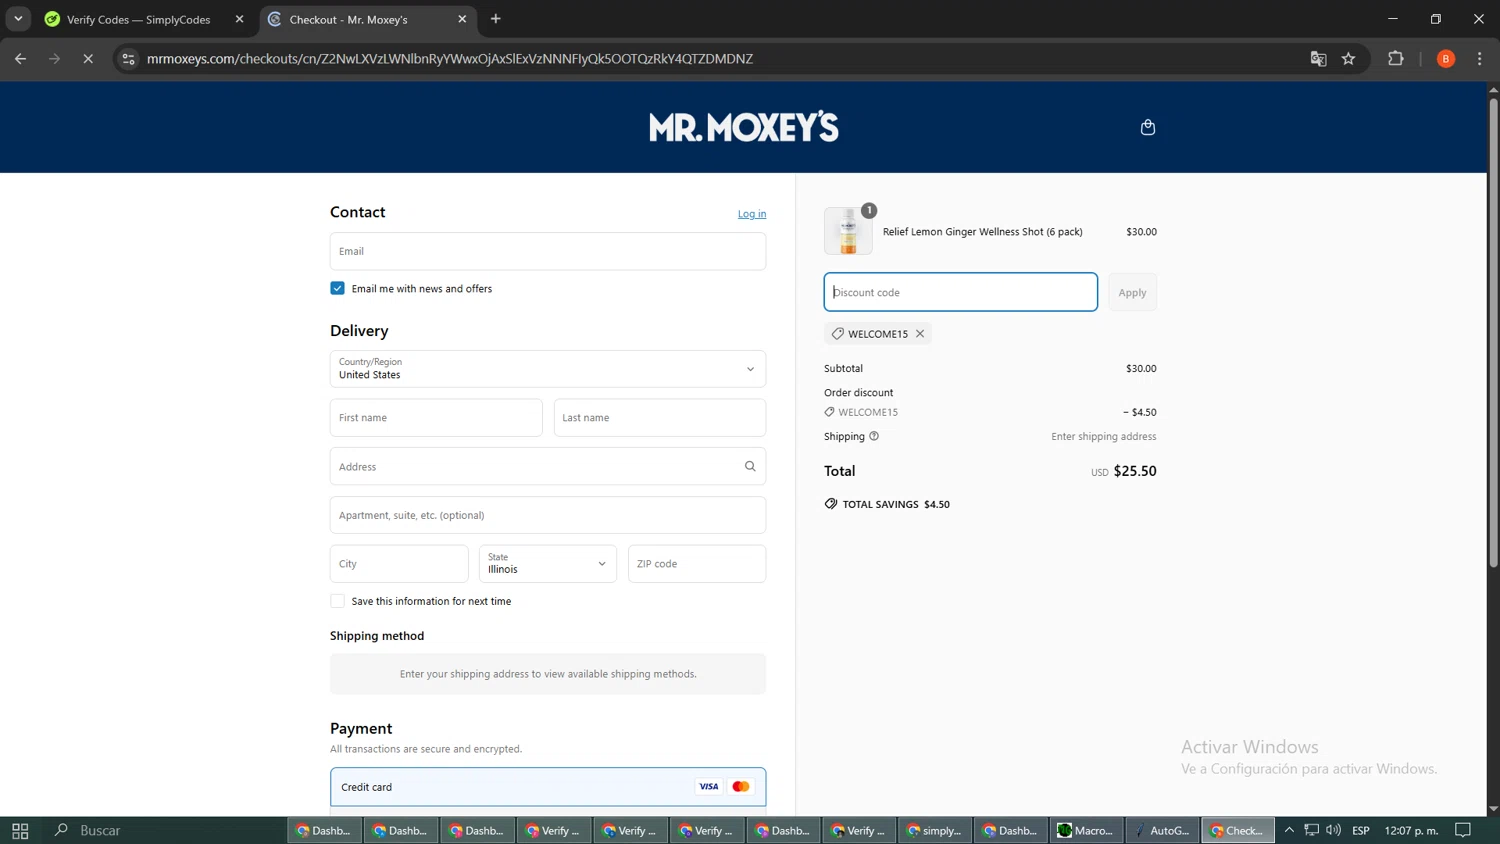Close the Checkout - Mr. Moxey's tab
Screen dimensions: 1500x844
coord(462,19)
